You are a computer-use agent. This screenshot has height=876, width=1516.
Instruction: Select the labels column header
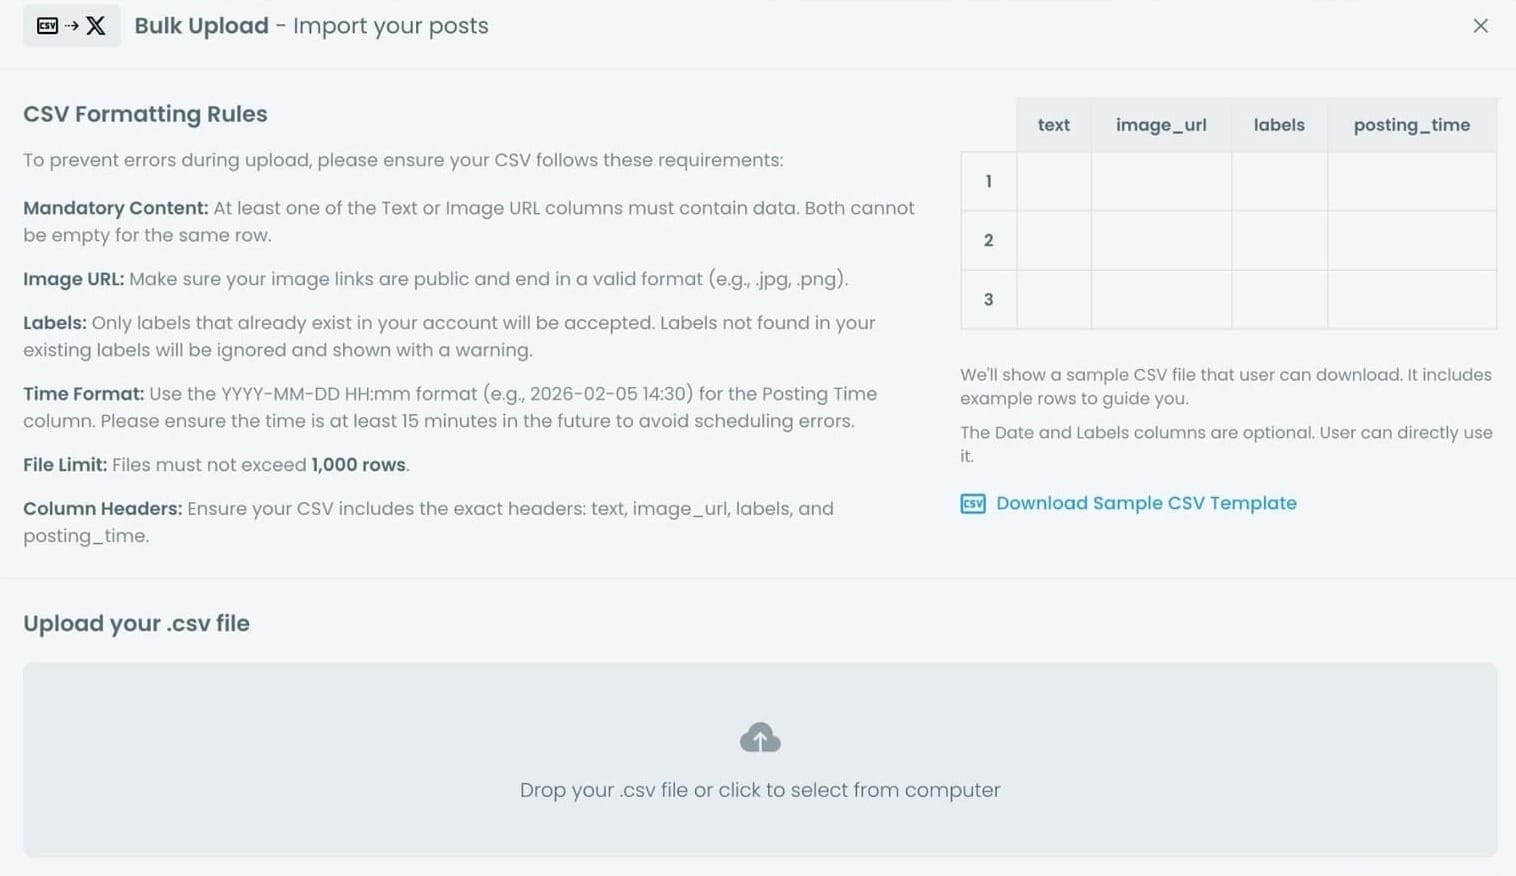coord(1278,124)
